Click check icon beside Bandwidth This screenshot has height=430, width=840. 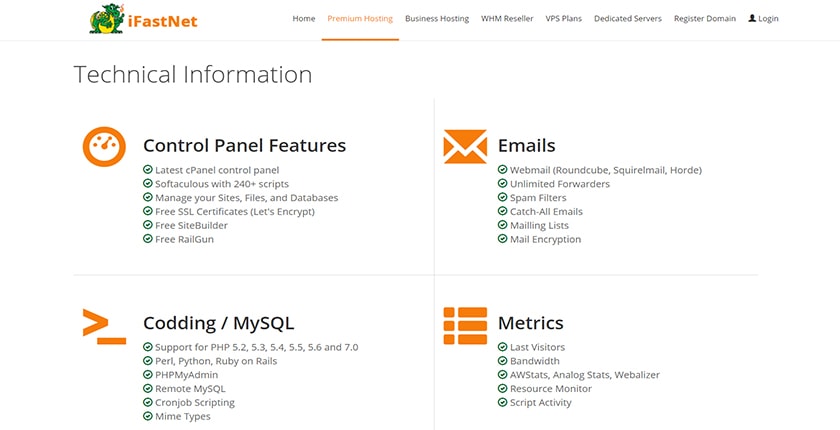point(502,361)
